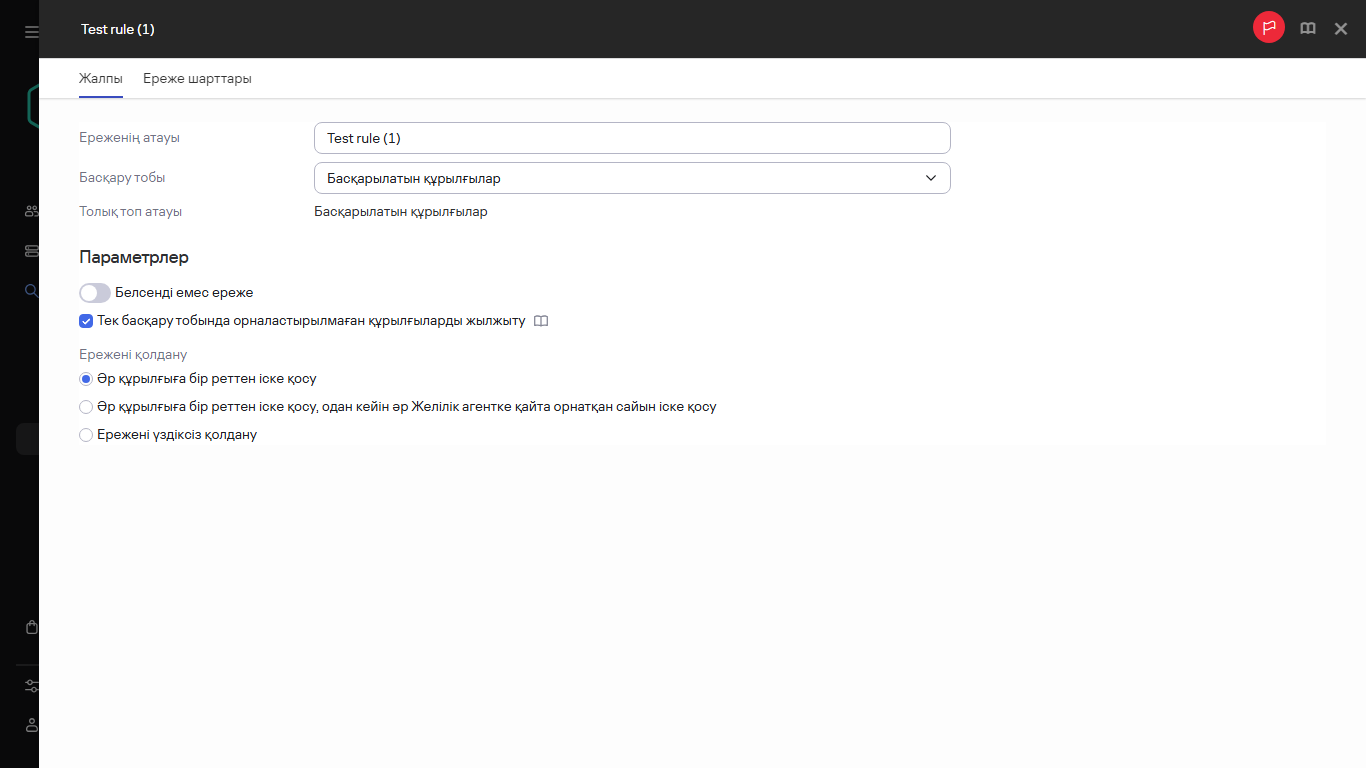1366x768 pixels.
Task: Click the devices stack icon in sidebar
Action: tap(31, 251)
